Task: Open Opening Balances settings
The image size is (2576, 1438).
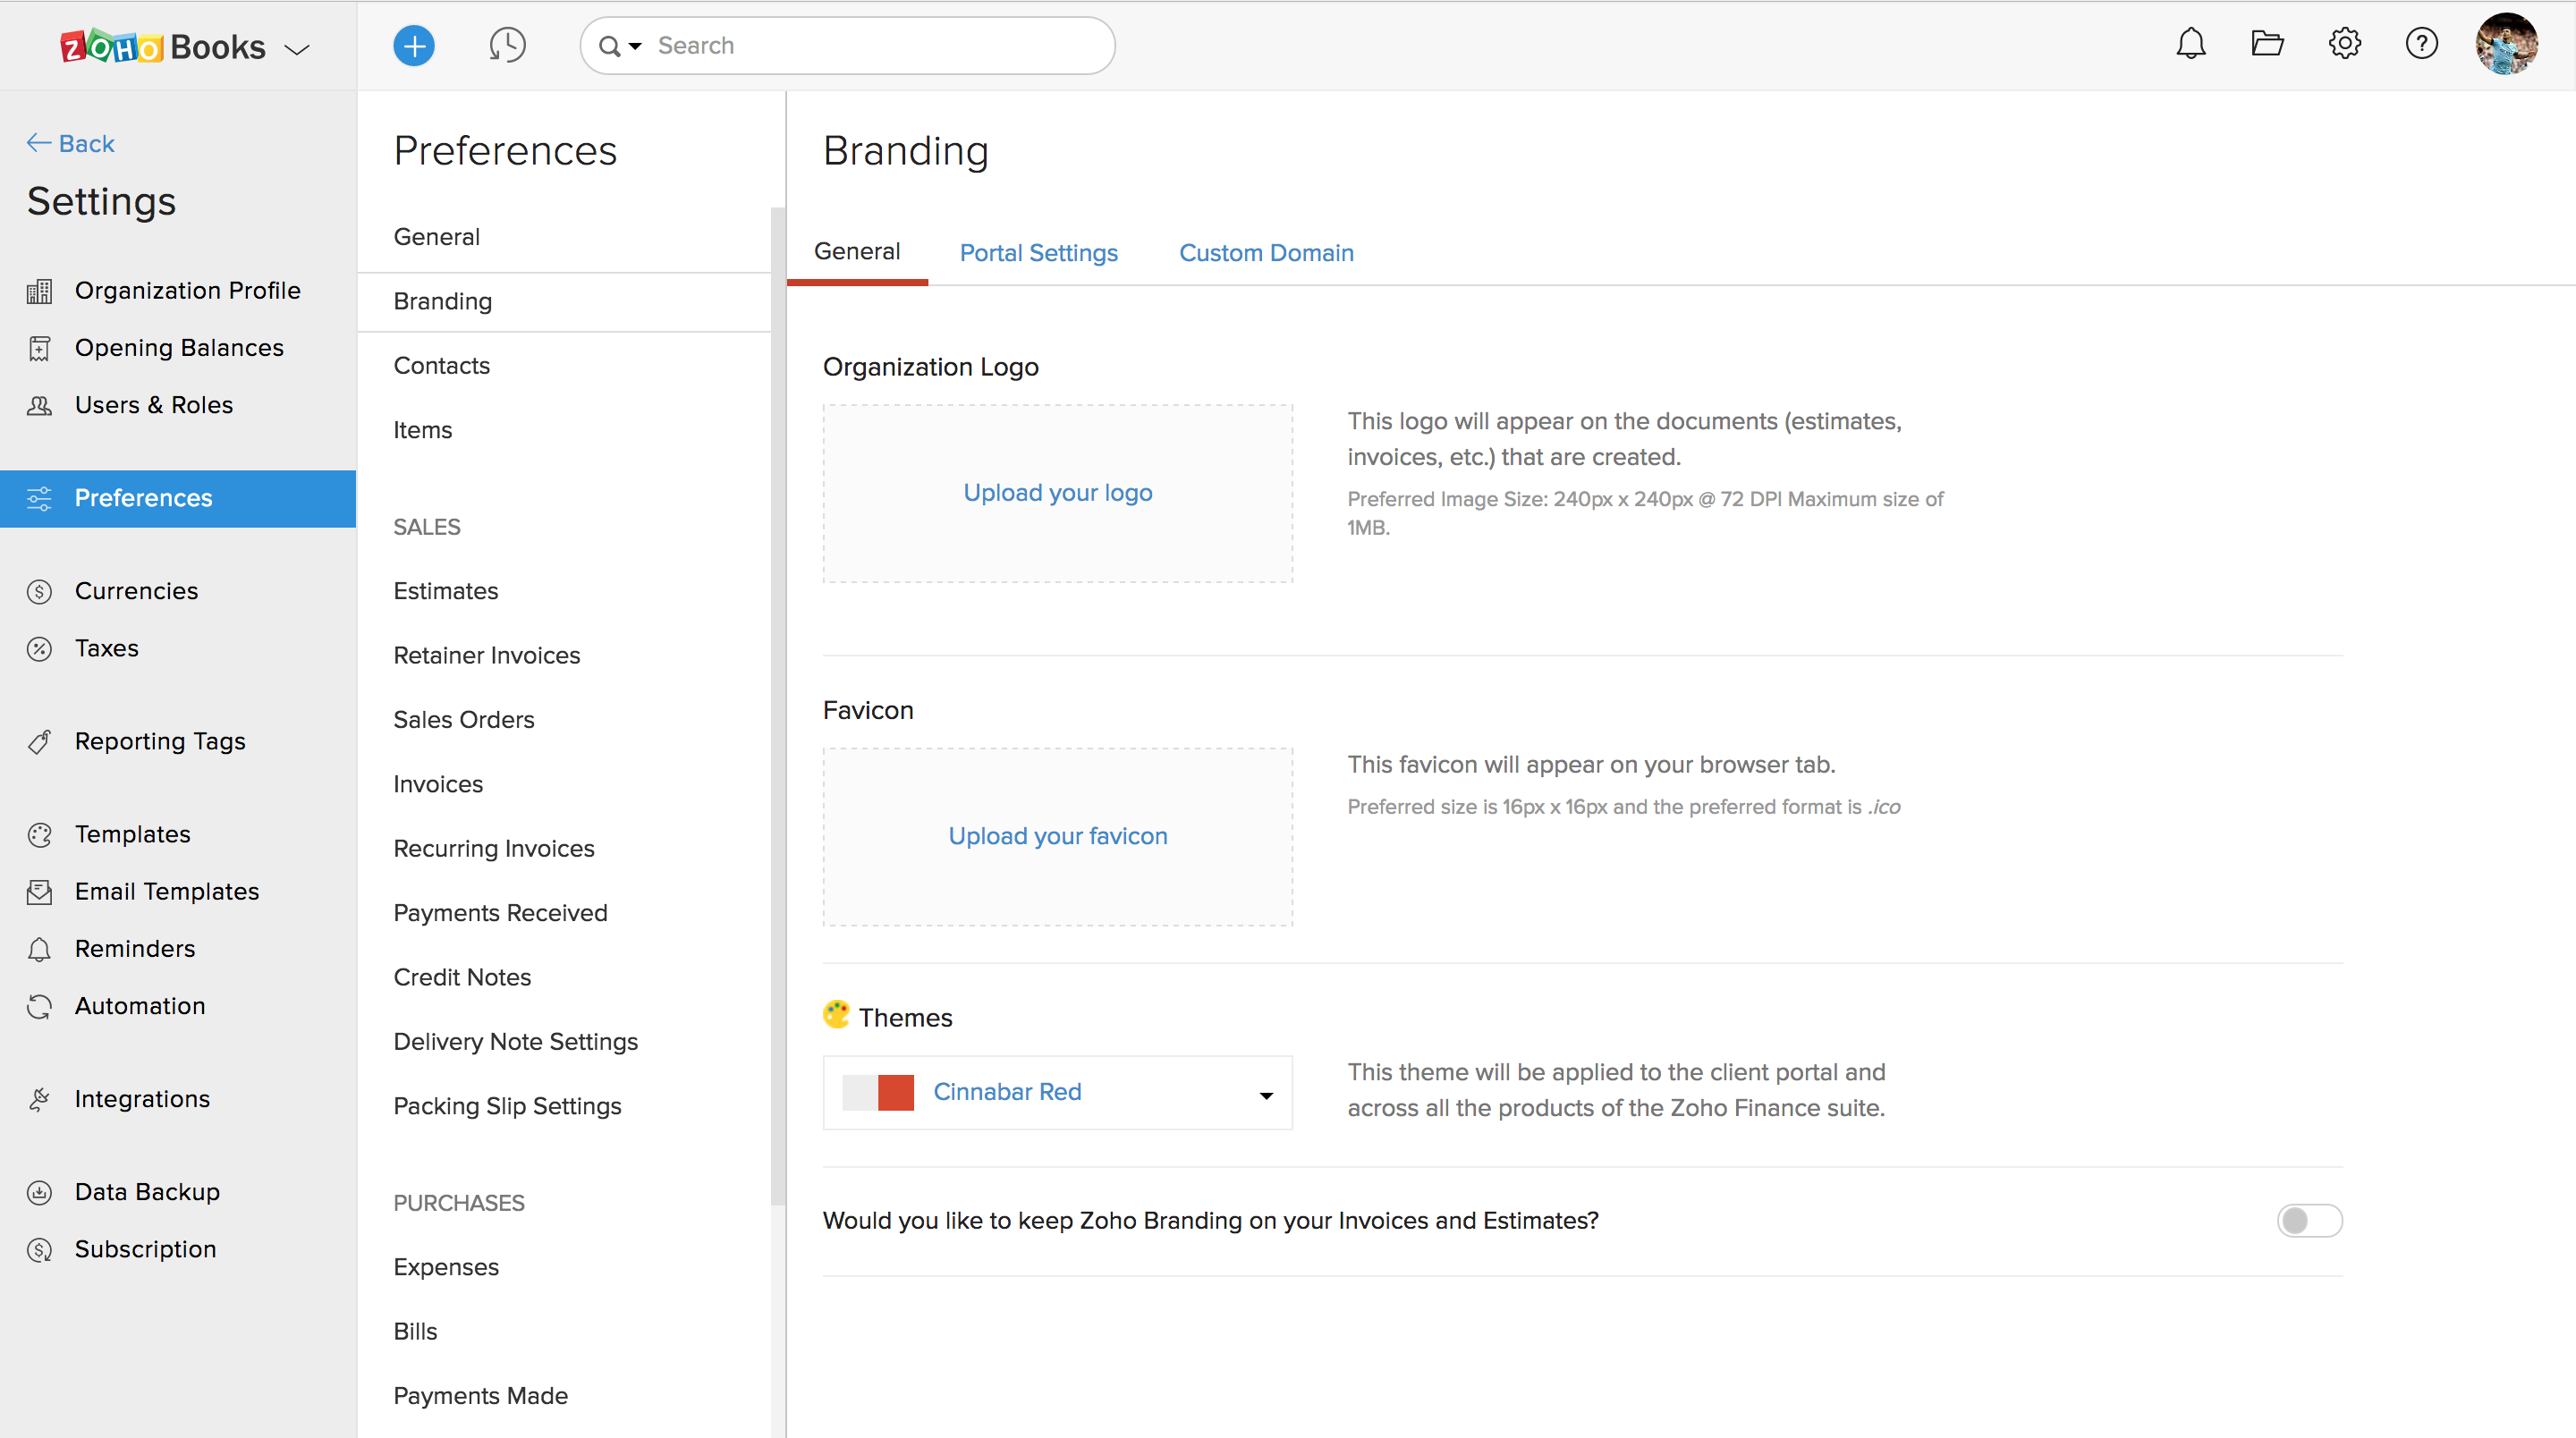Action: coord(180,348)
